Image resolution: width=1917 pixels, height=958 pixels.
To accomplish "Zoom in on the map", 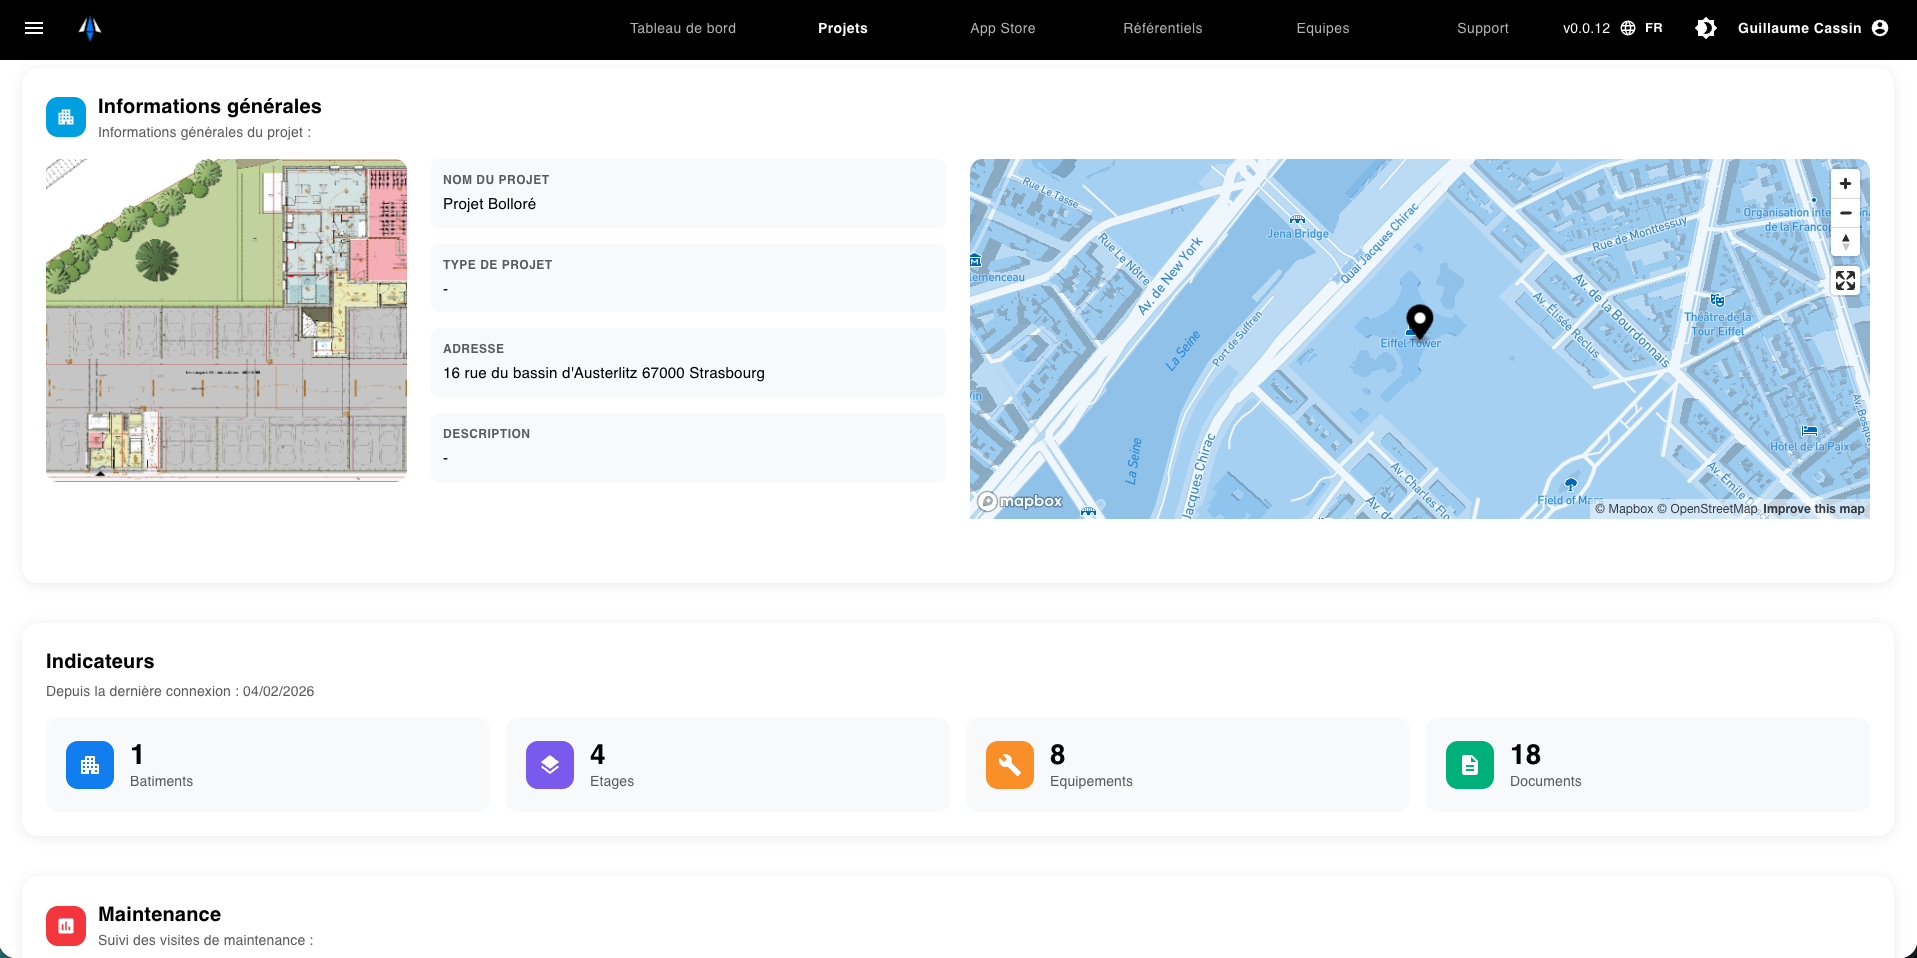I will 1845,184.
